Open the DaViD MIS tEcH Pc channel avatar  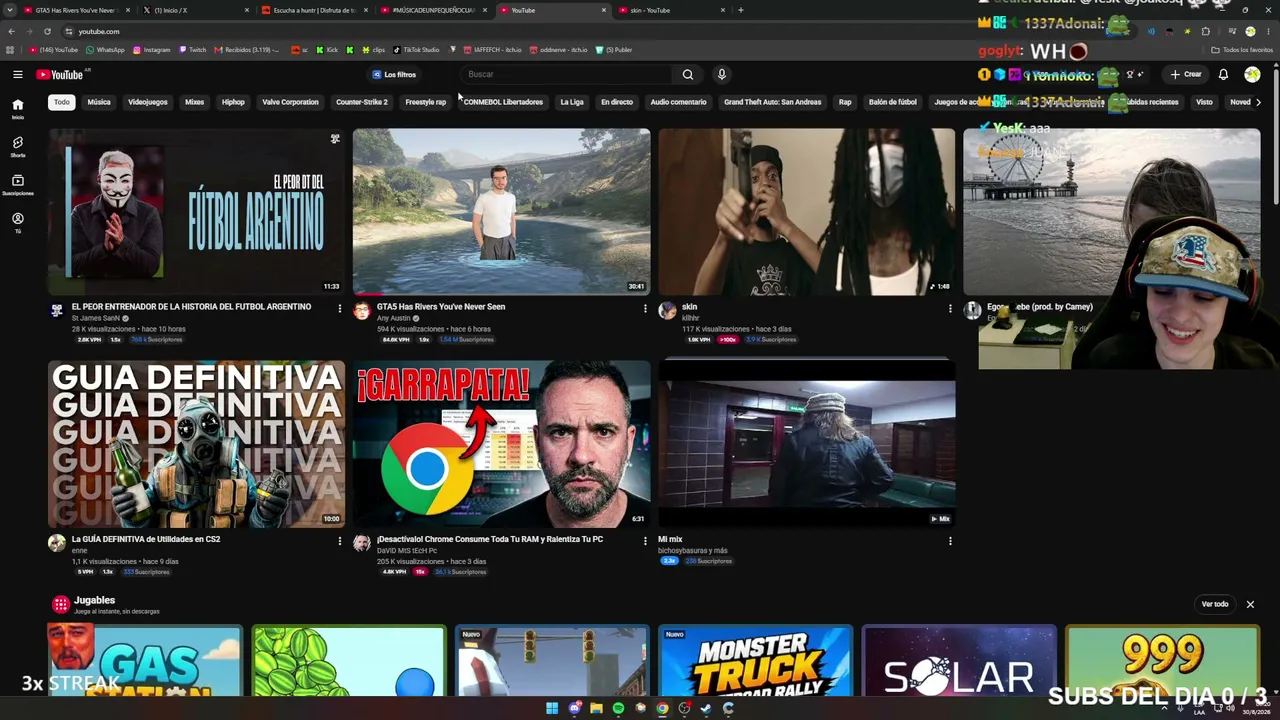pos(362,543)
